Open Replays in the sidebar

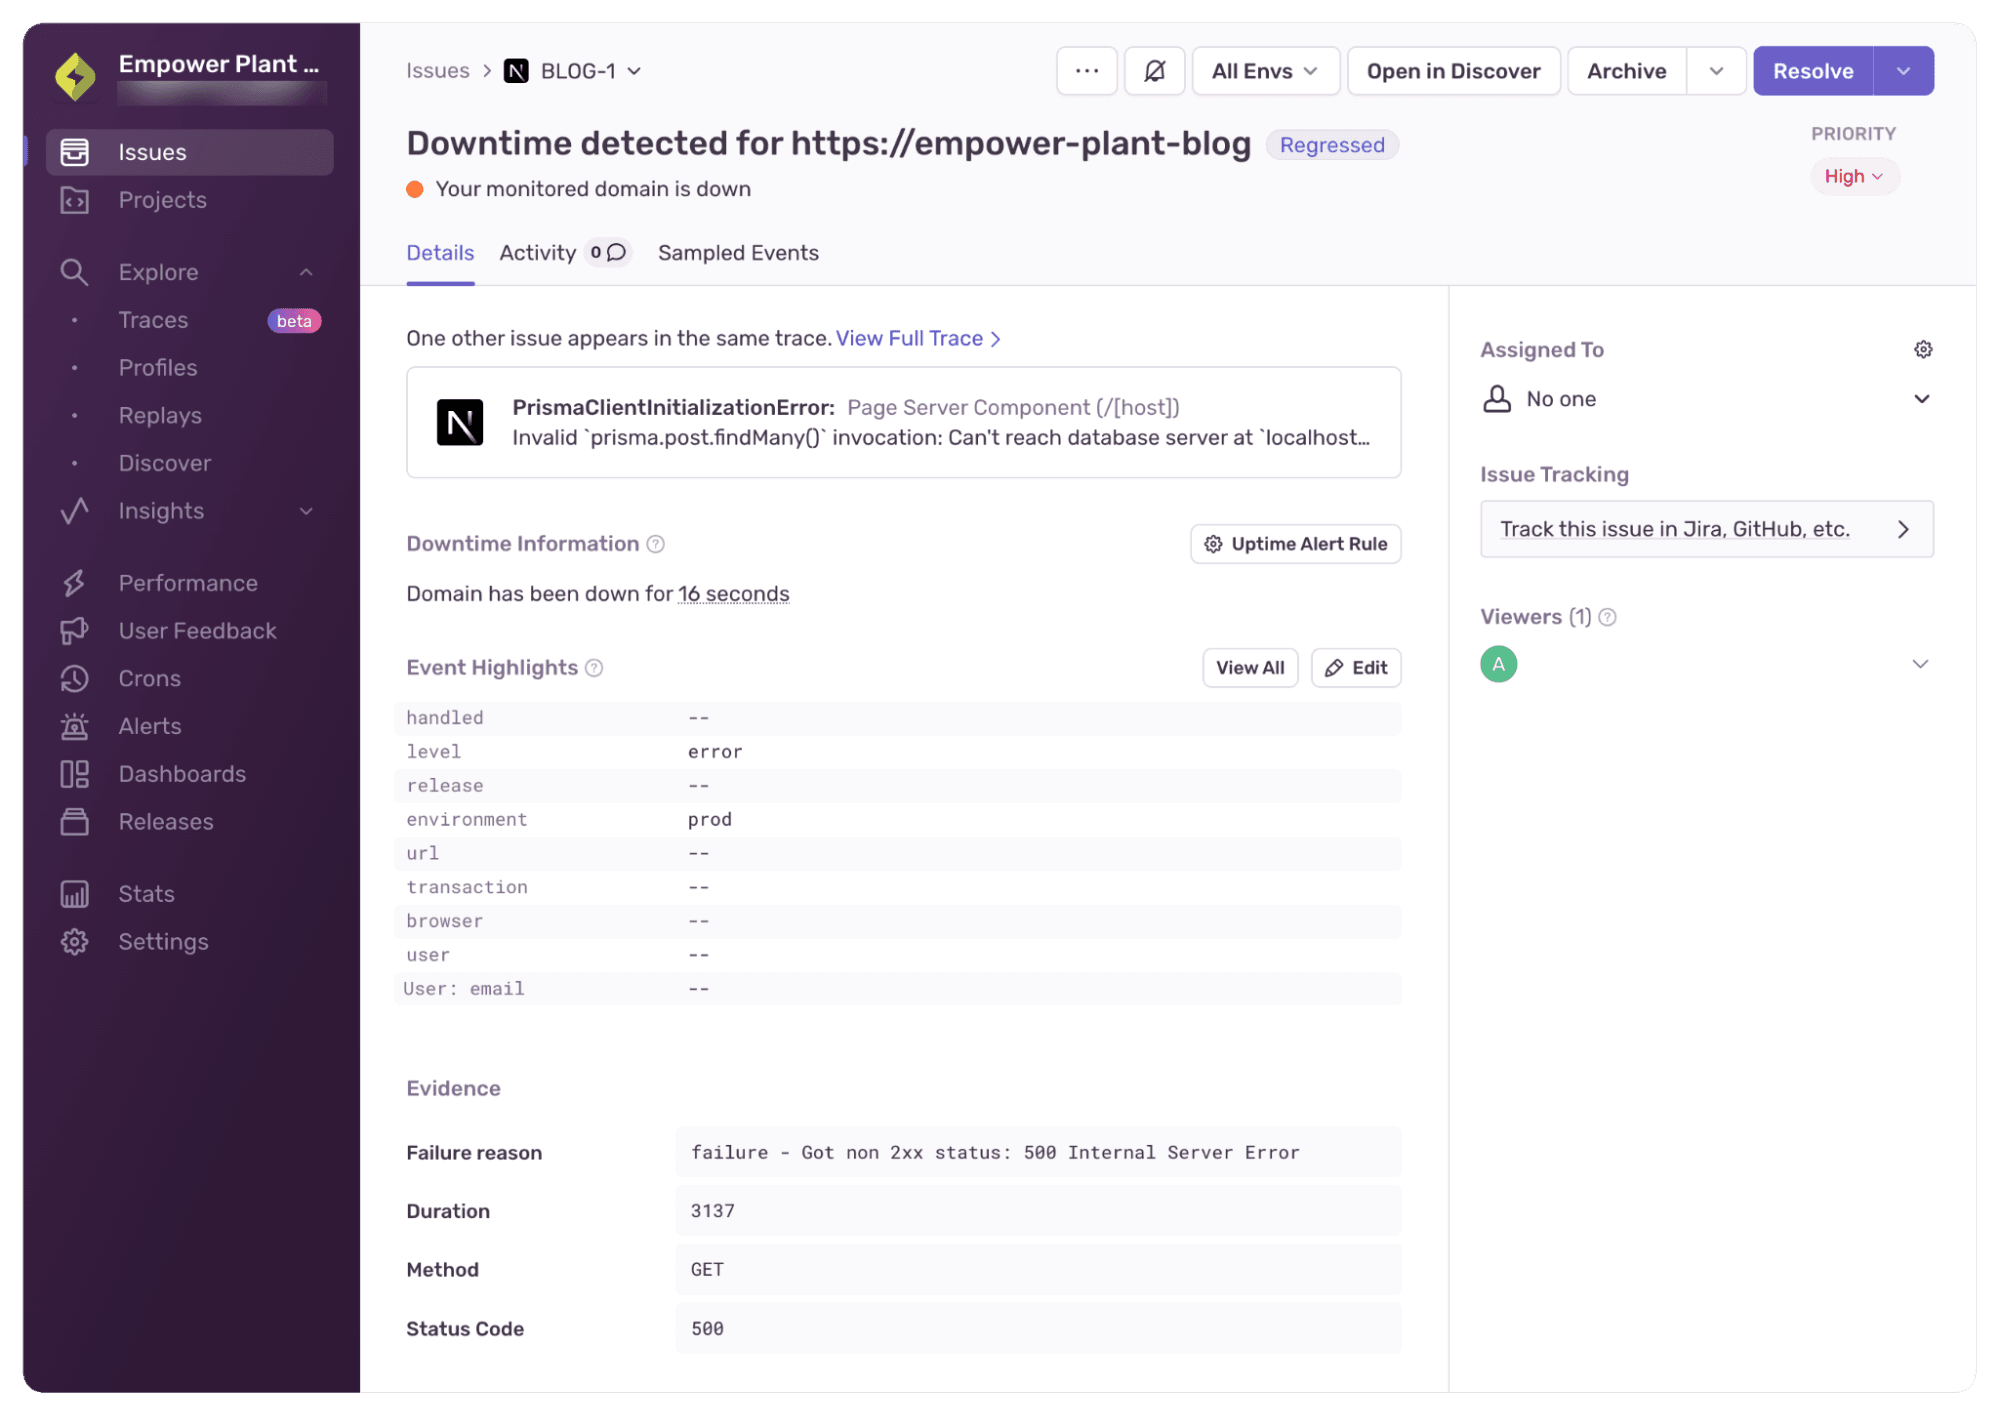click(x=160, y=415)
